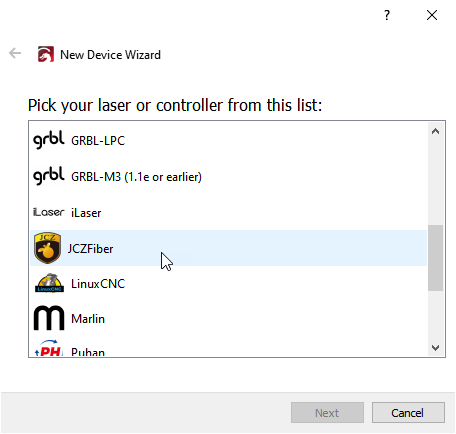Go back using the left arrow
Viewport: 456px width, 434px height.
click(15, 53)
